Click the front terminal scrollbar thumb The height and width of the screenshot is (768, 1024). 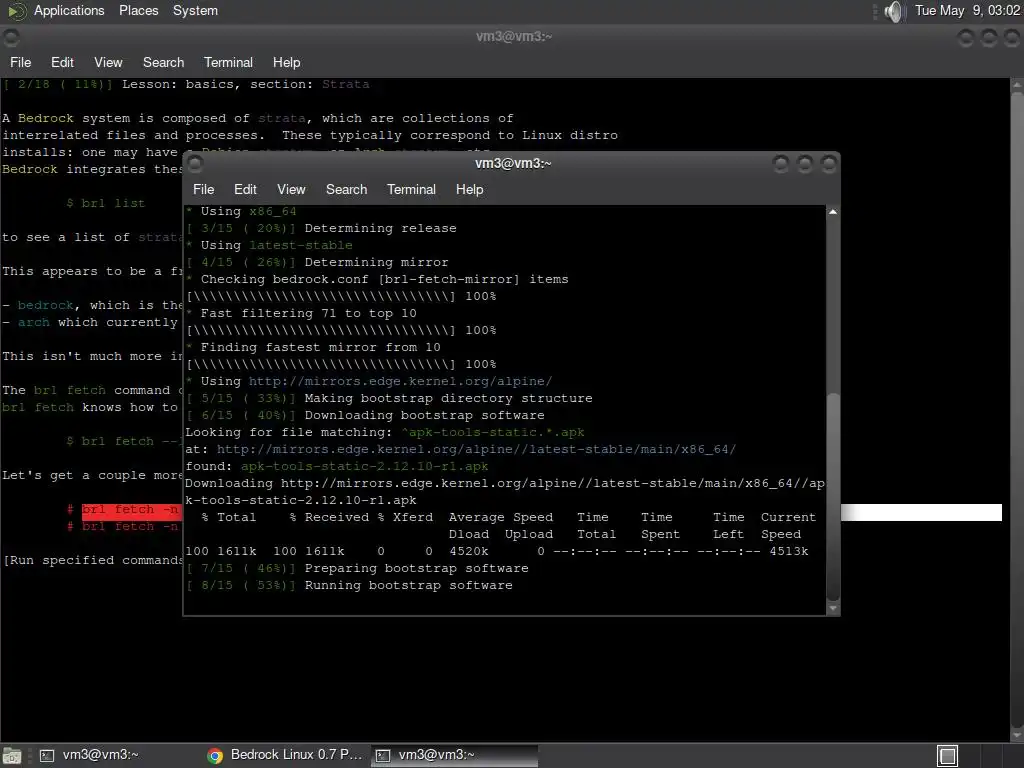(x=833, y=496)
